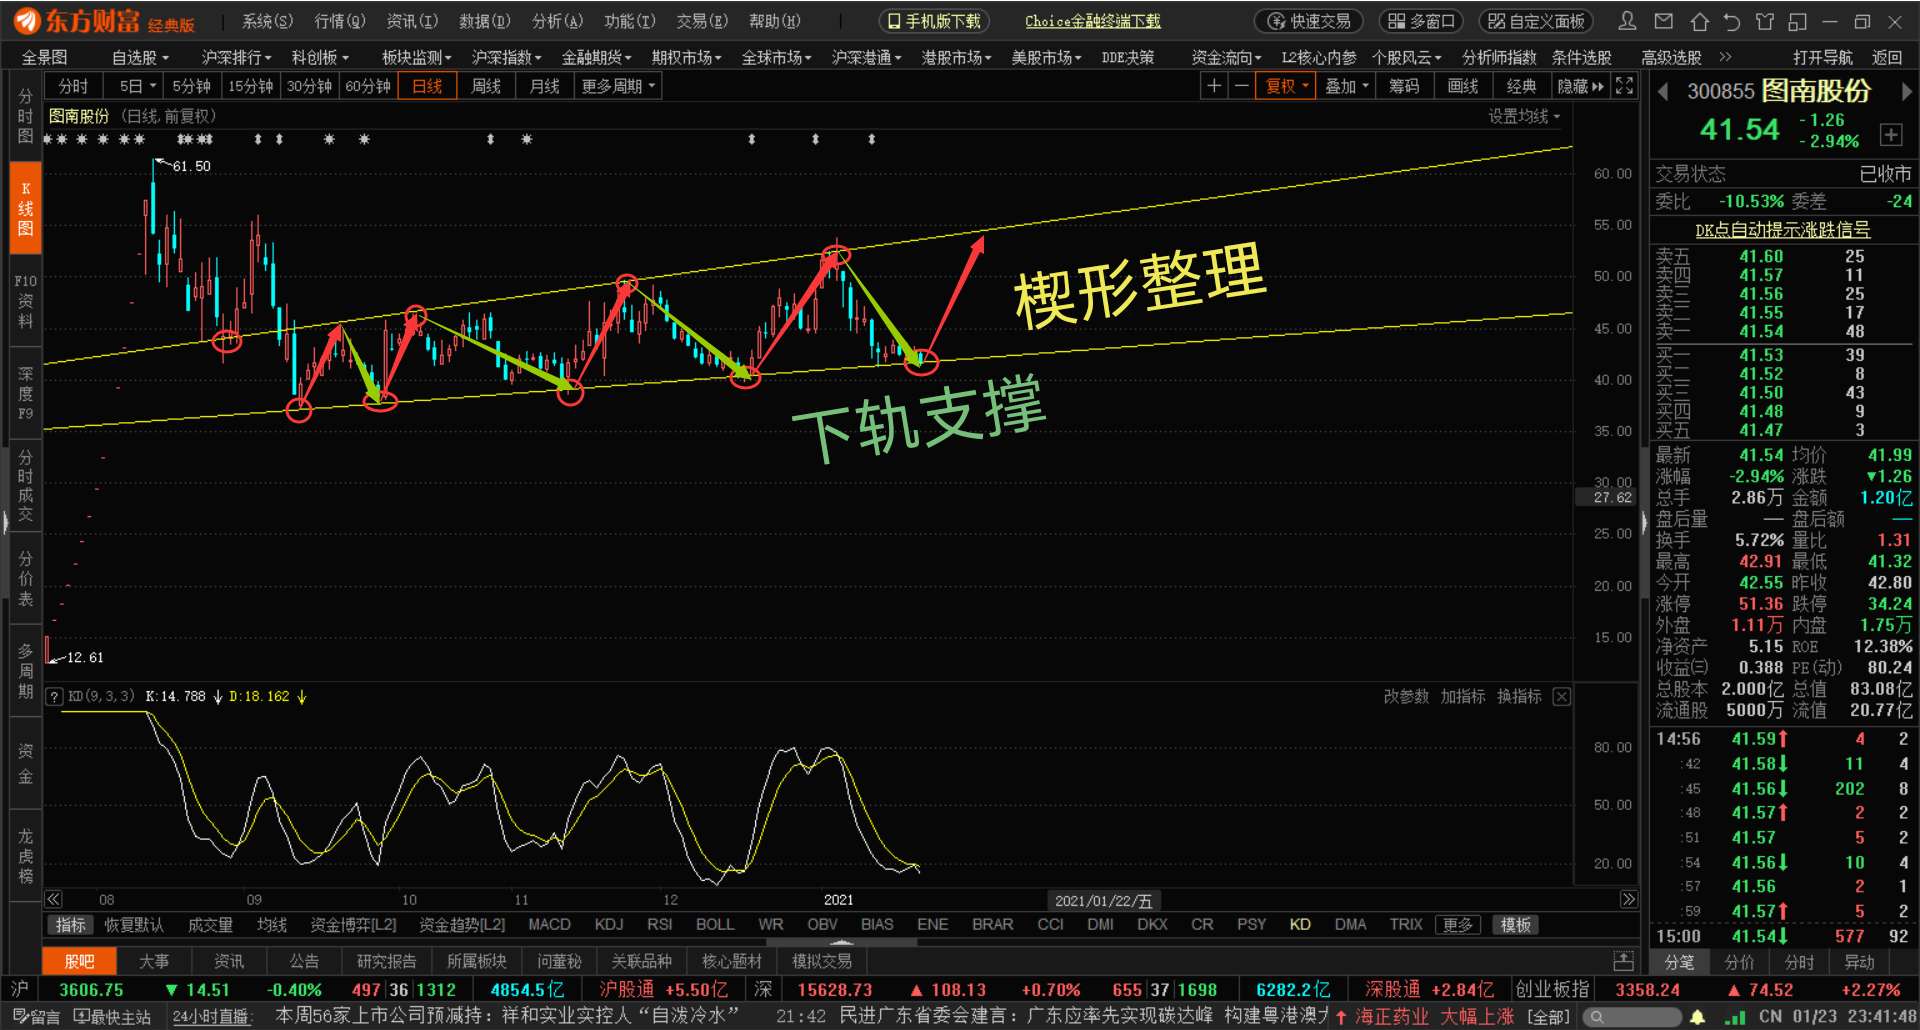Add stock to watchlist plus icon

(1890, 133)
